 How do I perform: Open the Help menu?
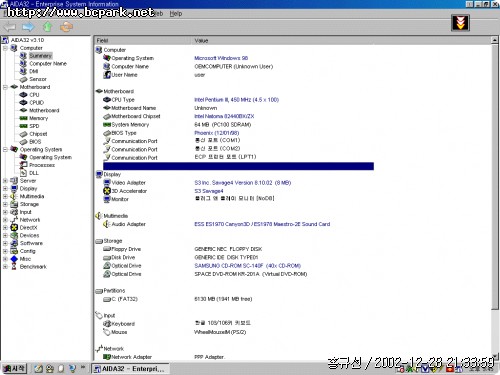[x=176, y=14]
